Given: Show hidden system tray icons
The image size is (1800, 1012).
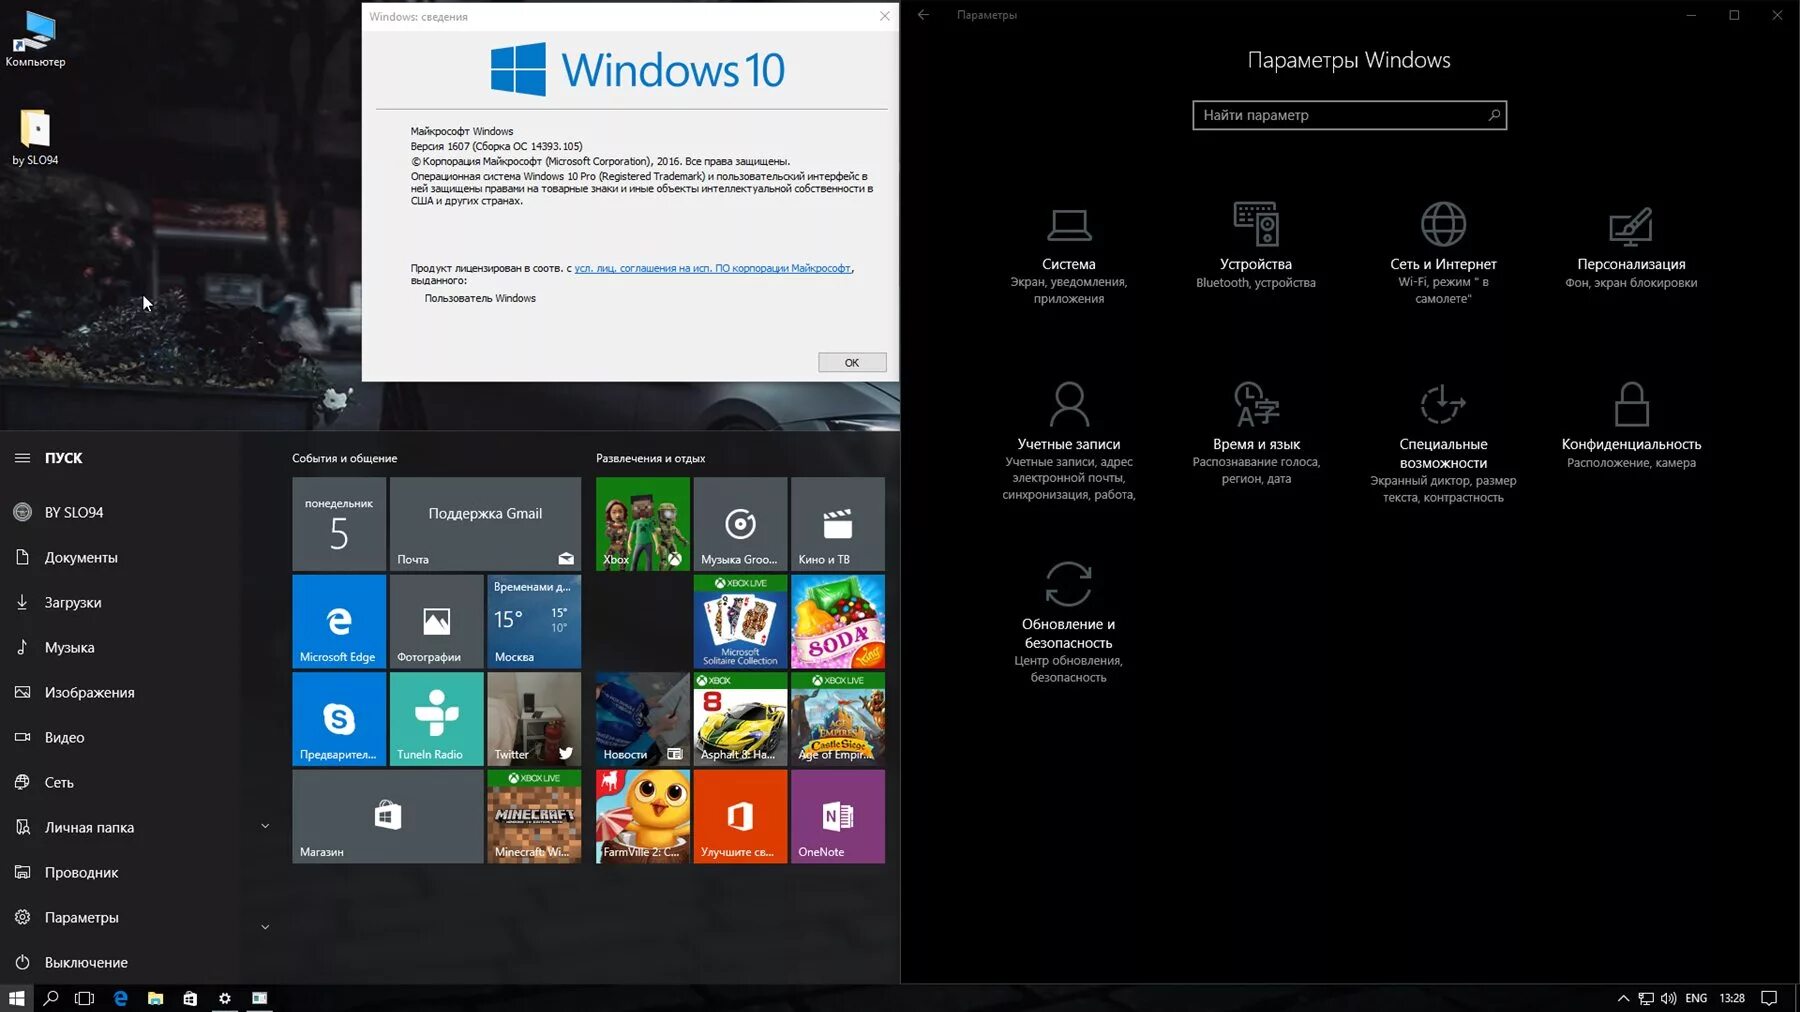Looking at the screenshot, I should click(x=1623, y=998).
